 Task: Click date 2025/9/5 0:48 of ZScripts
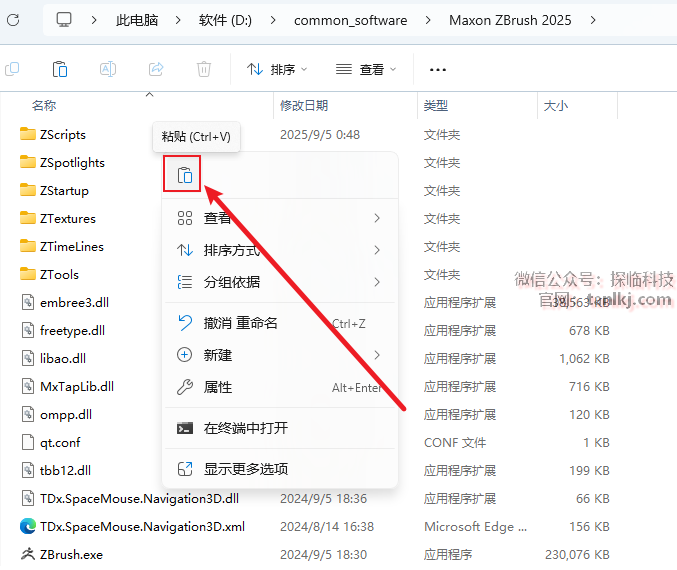coord(320,134)
